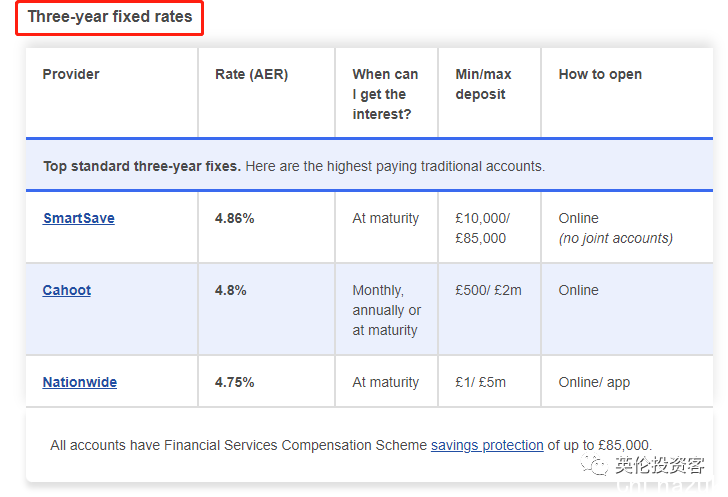The width and height of the screenshot is (728, 497).
Task: Click the Min/max deposit column header
Action: (483, 84)
